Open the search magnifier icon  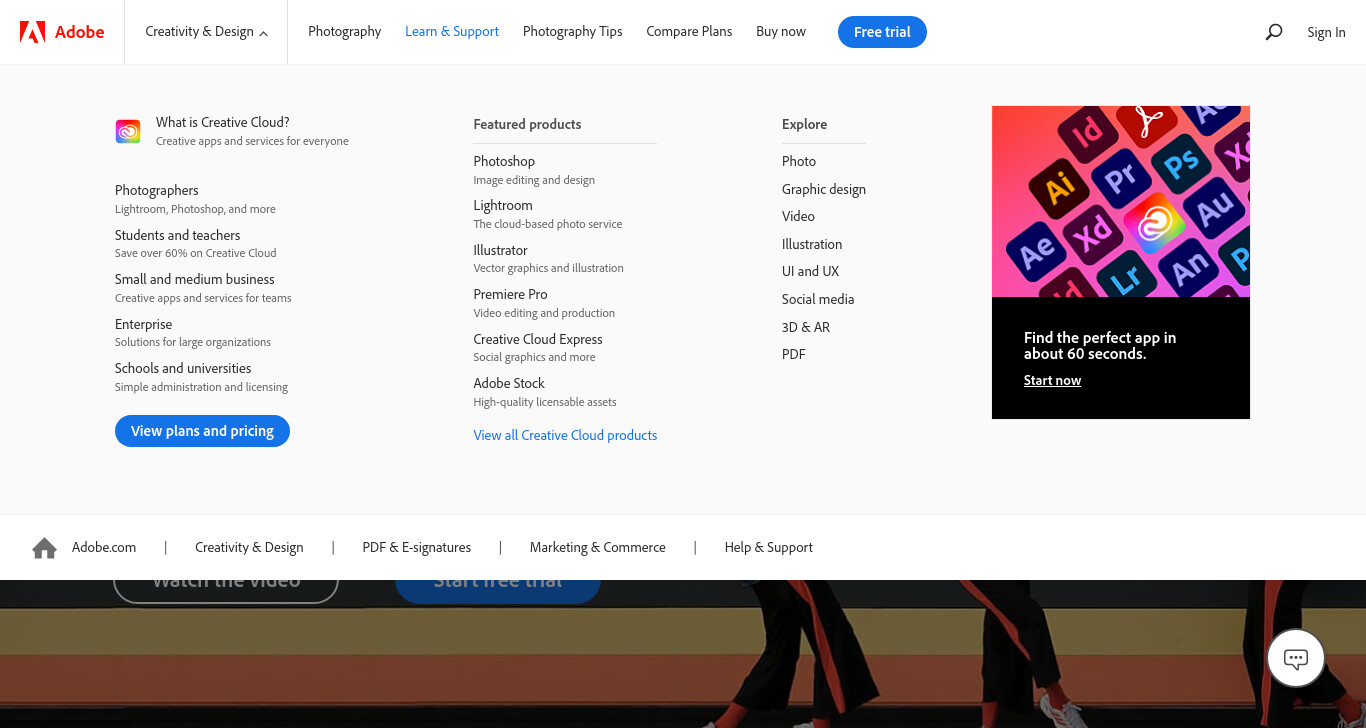coord(1274,32)
